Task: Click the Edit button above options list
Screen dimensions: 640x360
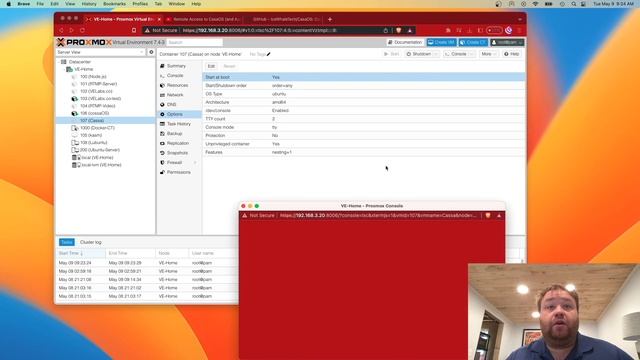Action: click(x=211, y=66)
